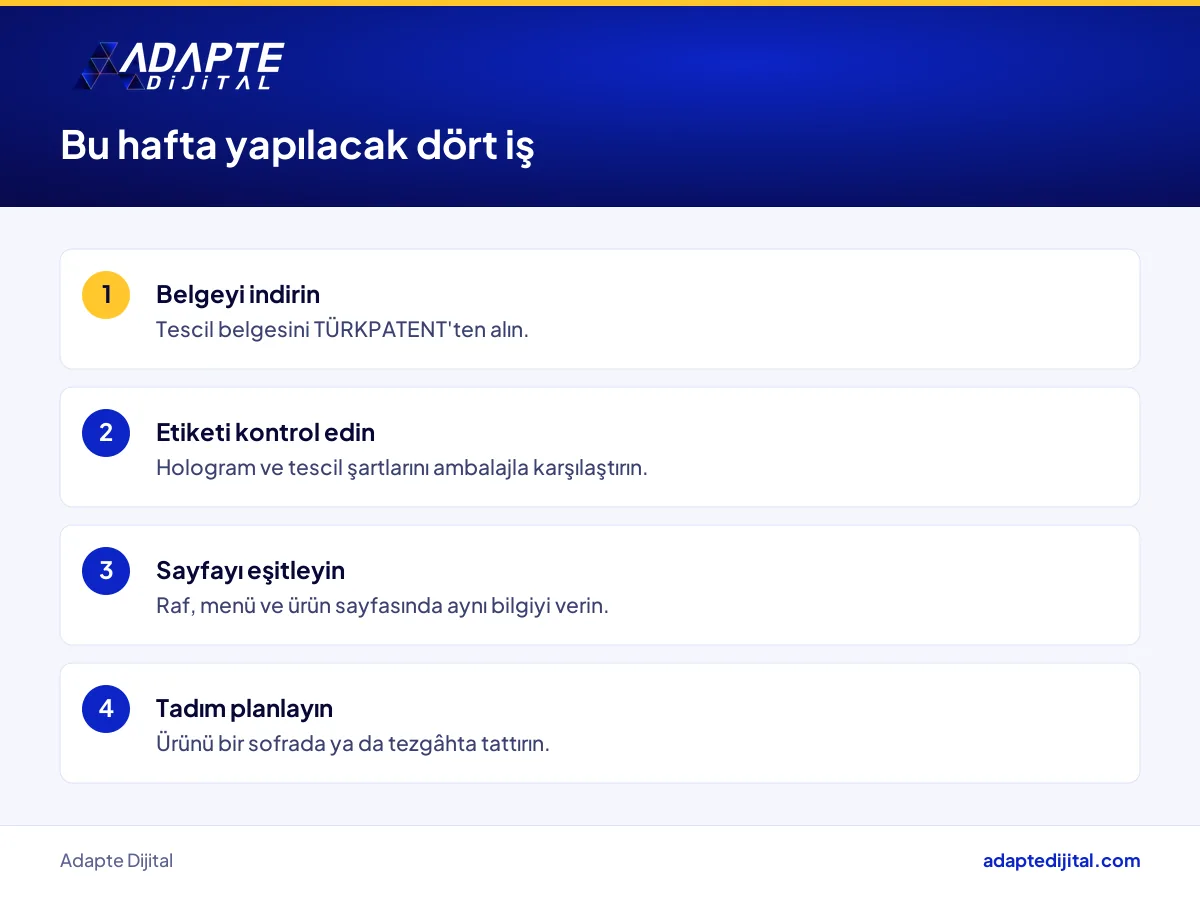
Task: Select the "Tadım planlayın" title
Action: [x=244, y=709]
